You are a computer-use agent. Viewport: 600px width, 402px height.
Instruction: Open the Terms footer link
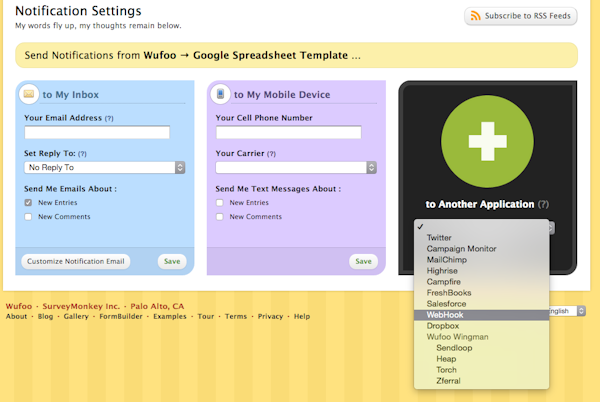236,317
